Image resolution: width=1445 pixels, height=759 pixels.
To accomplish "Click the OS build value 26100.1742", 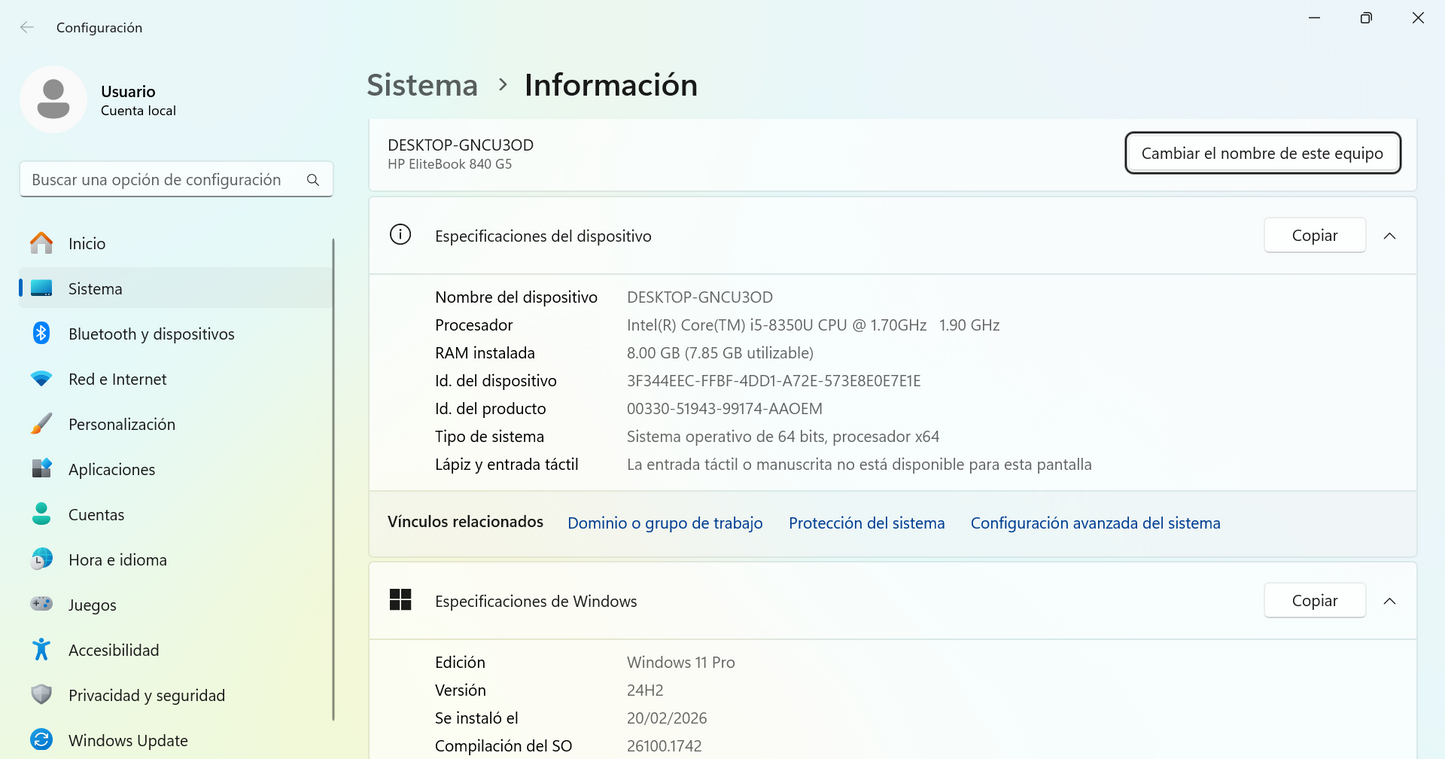I will click(x=664, y=746).
